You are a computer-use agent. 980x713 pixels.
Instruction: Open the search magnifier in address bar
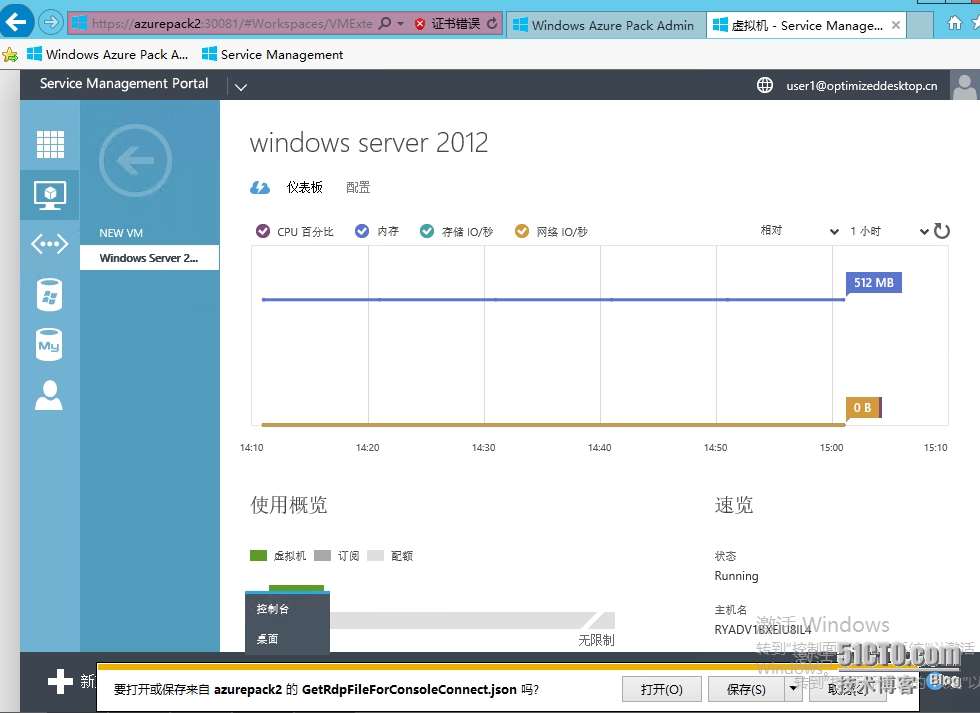point(385,23)
